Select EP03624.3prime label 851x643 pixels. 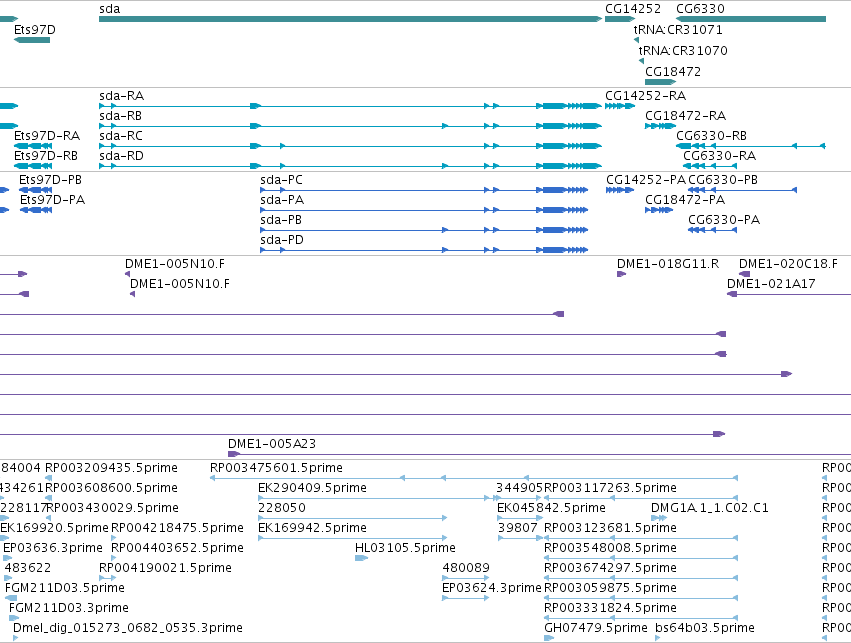[492, 589]
